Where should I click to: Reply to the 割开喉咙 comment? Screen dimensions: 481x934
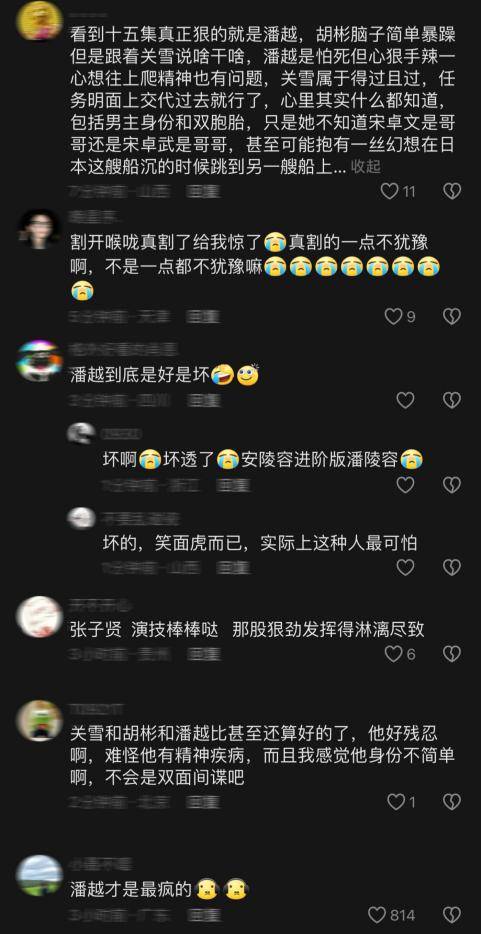[203, 317]
